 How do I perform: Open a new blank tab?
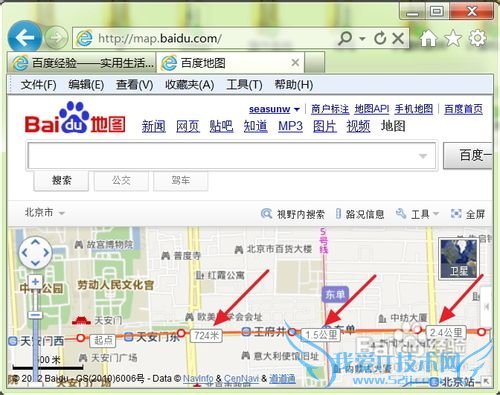(314, 63)
